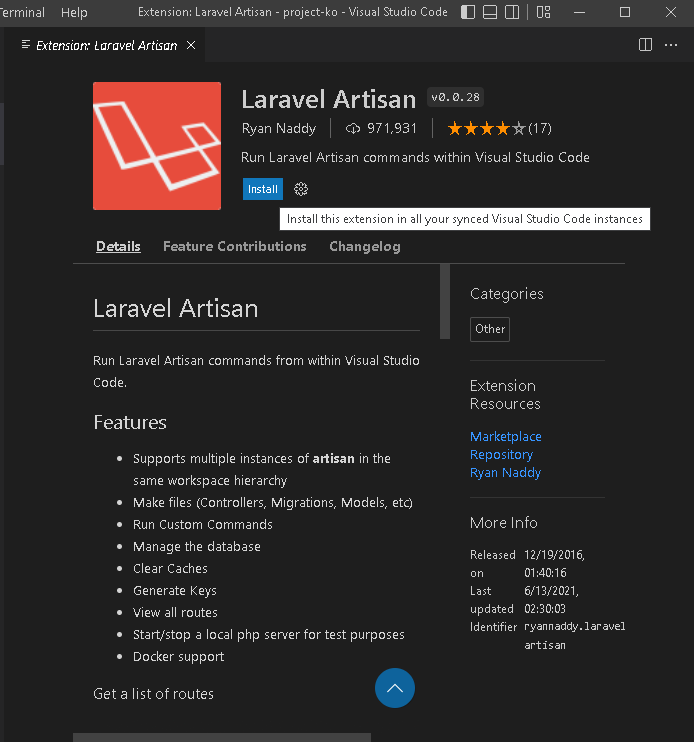
Task: Click the Laravel Artisan extension logo
Action: (x=157, y=146)
